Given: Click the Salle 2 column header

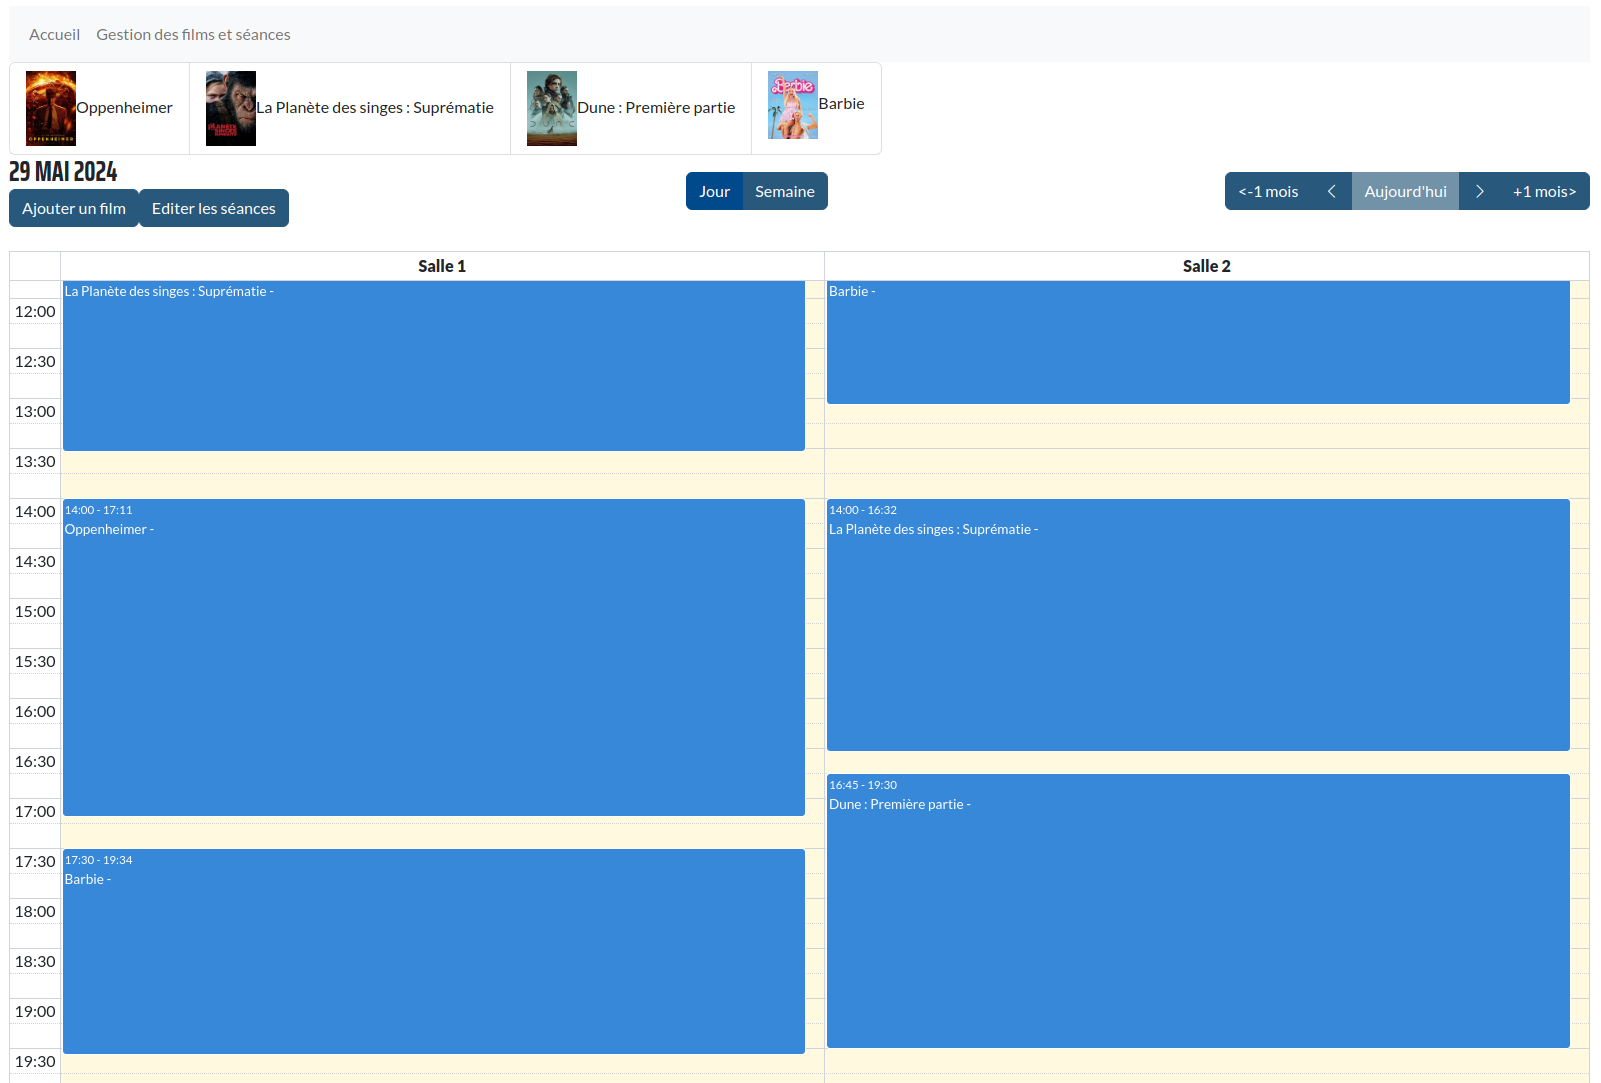Looking at the screenshot, I should click(x=1206, y=266).
